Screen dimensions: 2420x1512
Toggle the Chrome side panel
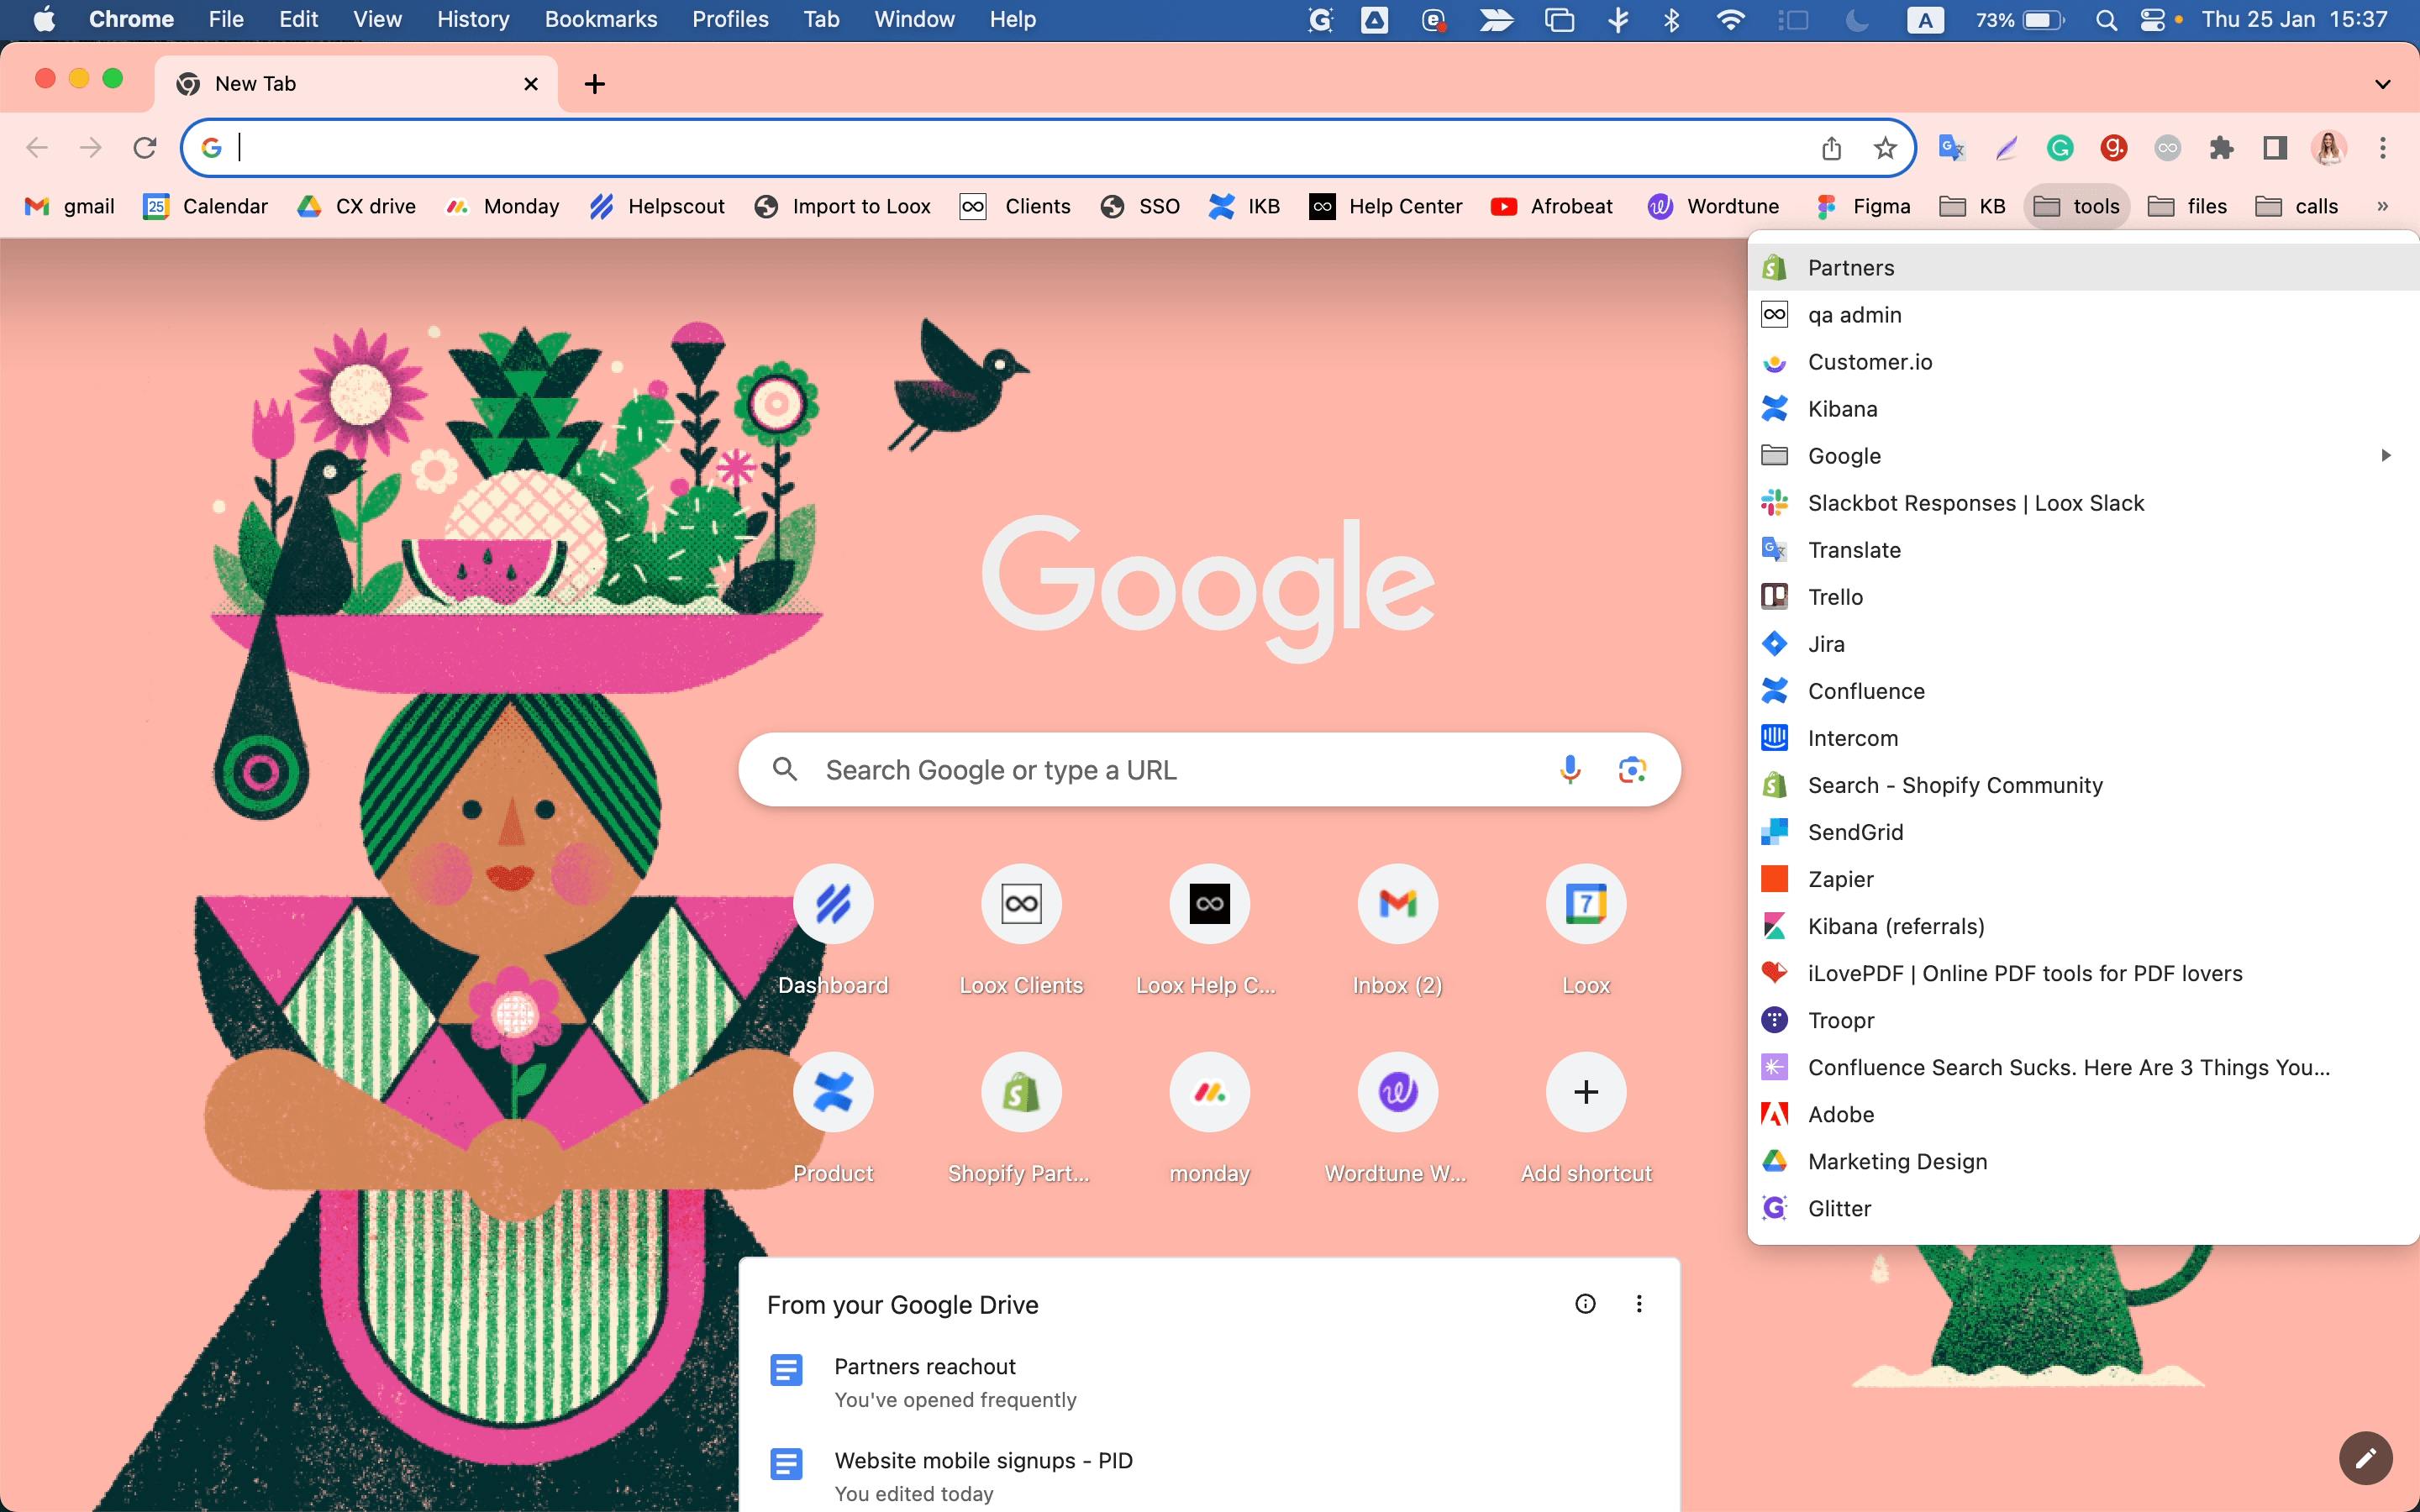[x=2275, y=148]
